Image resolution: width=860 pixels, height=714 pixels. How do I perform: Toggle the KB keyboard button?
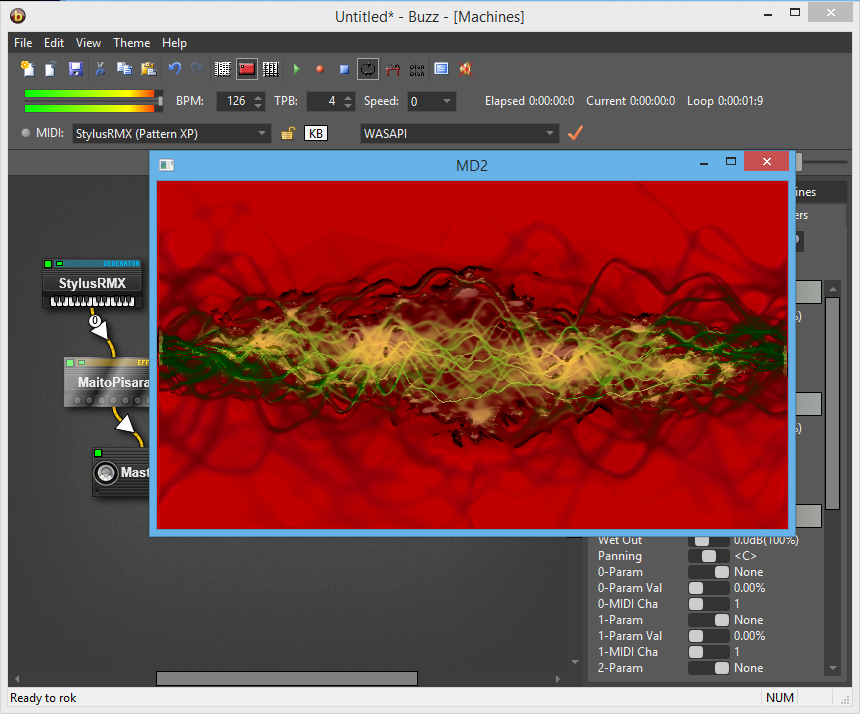coord(315,133)
